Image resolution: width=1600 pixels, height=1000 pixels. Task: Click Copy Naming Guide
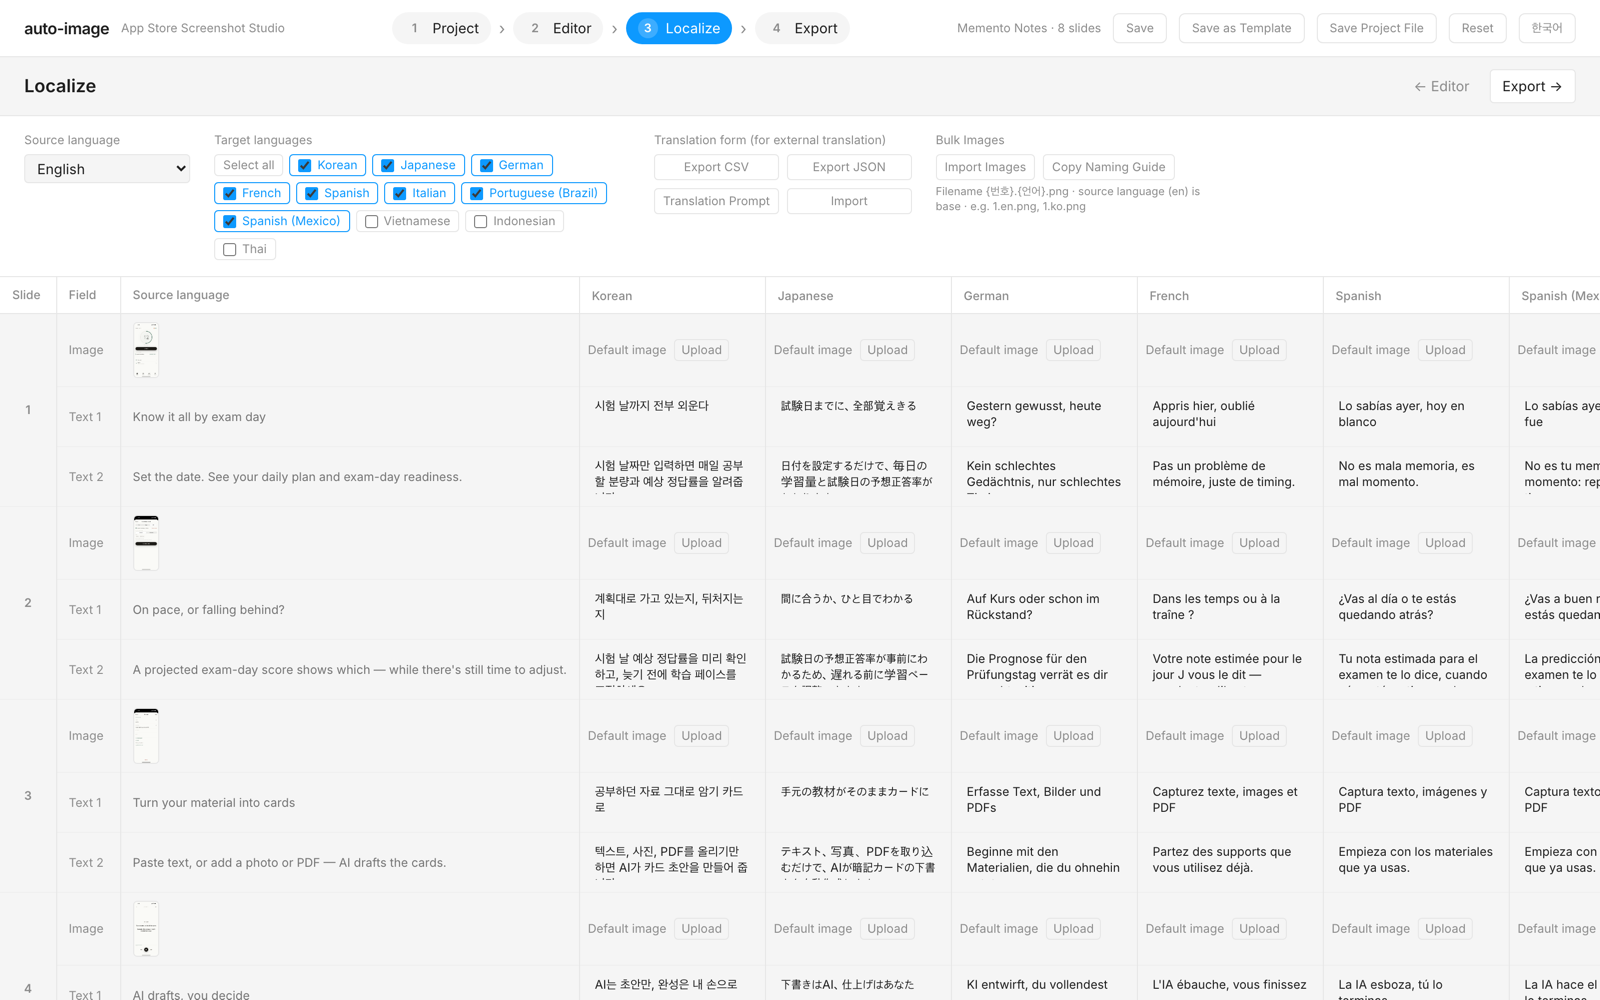click(1108, 167)
